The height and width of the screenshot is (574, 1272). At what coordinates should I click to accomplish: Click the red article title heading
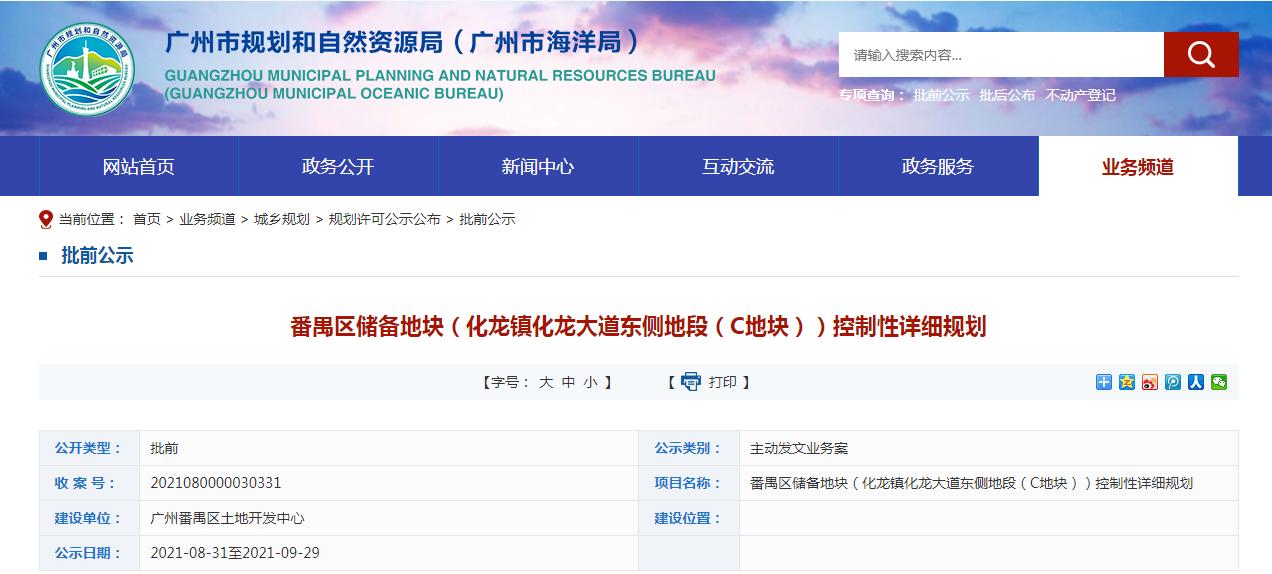click(x=638, y=327)
